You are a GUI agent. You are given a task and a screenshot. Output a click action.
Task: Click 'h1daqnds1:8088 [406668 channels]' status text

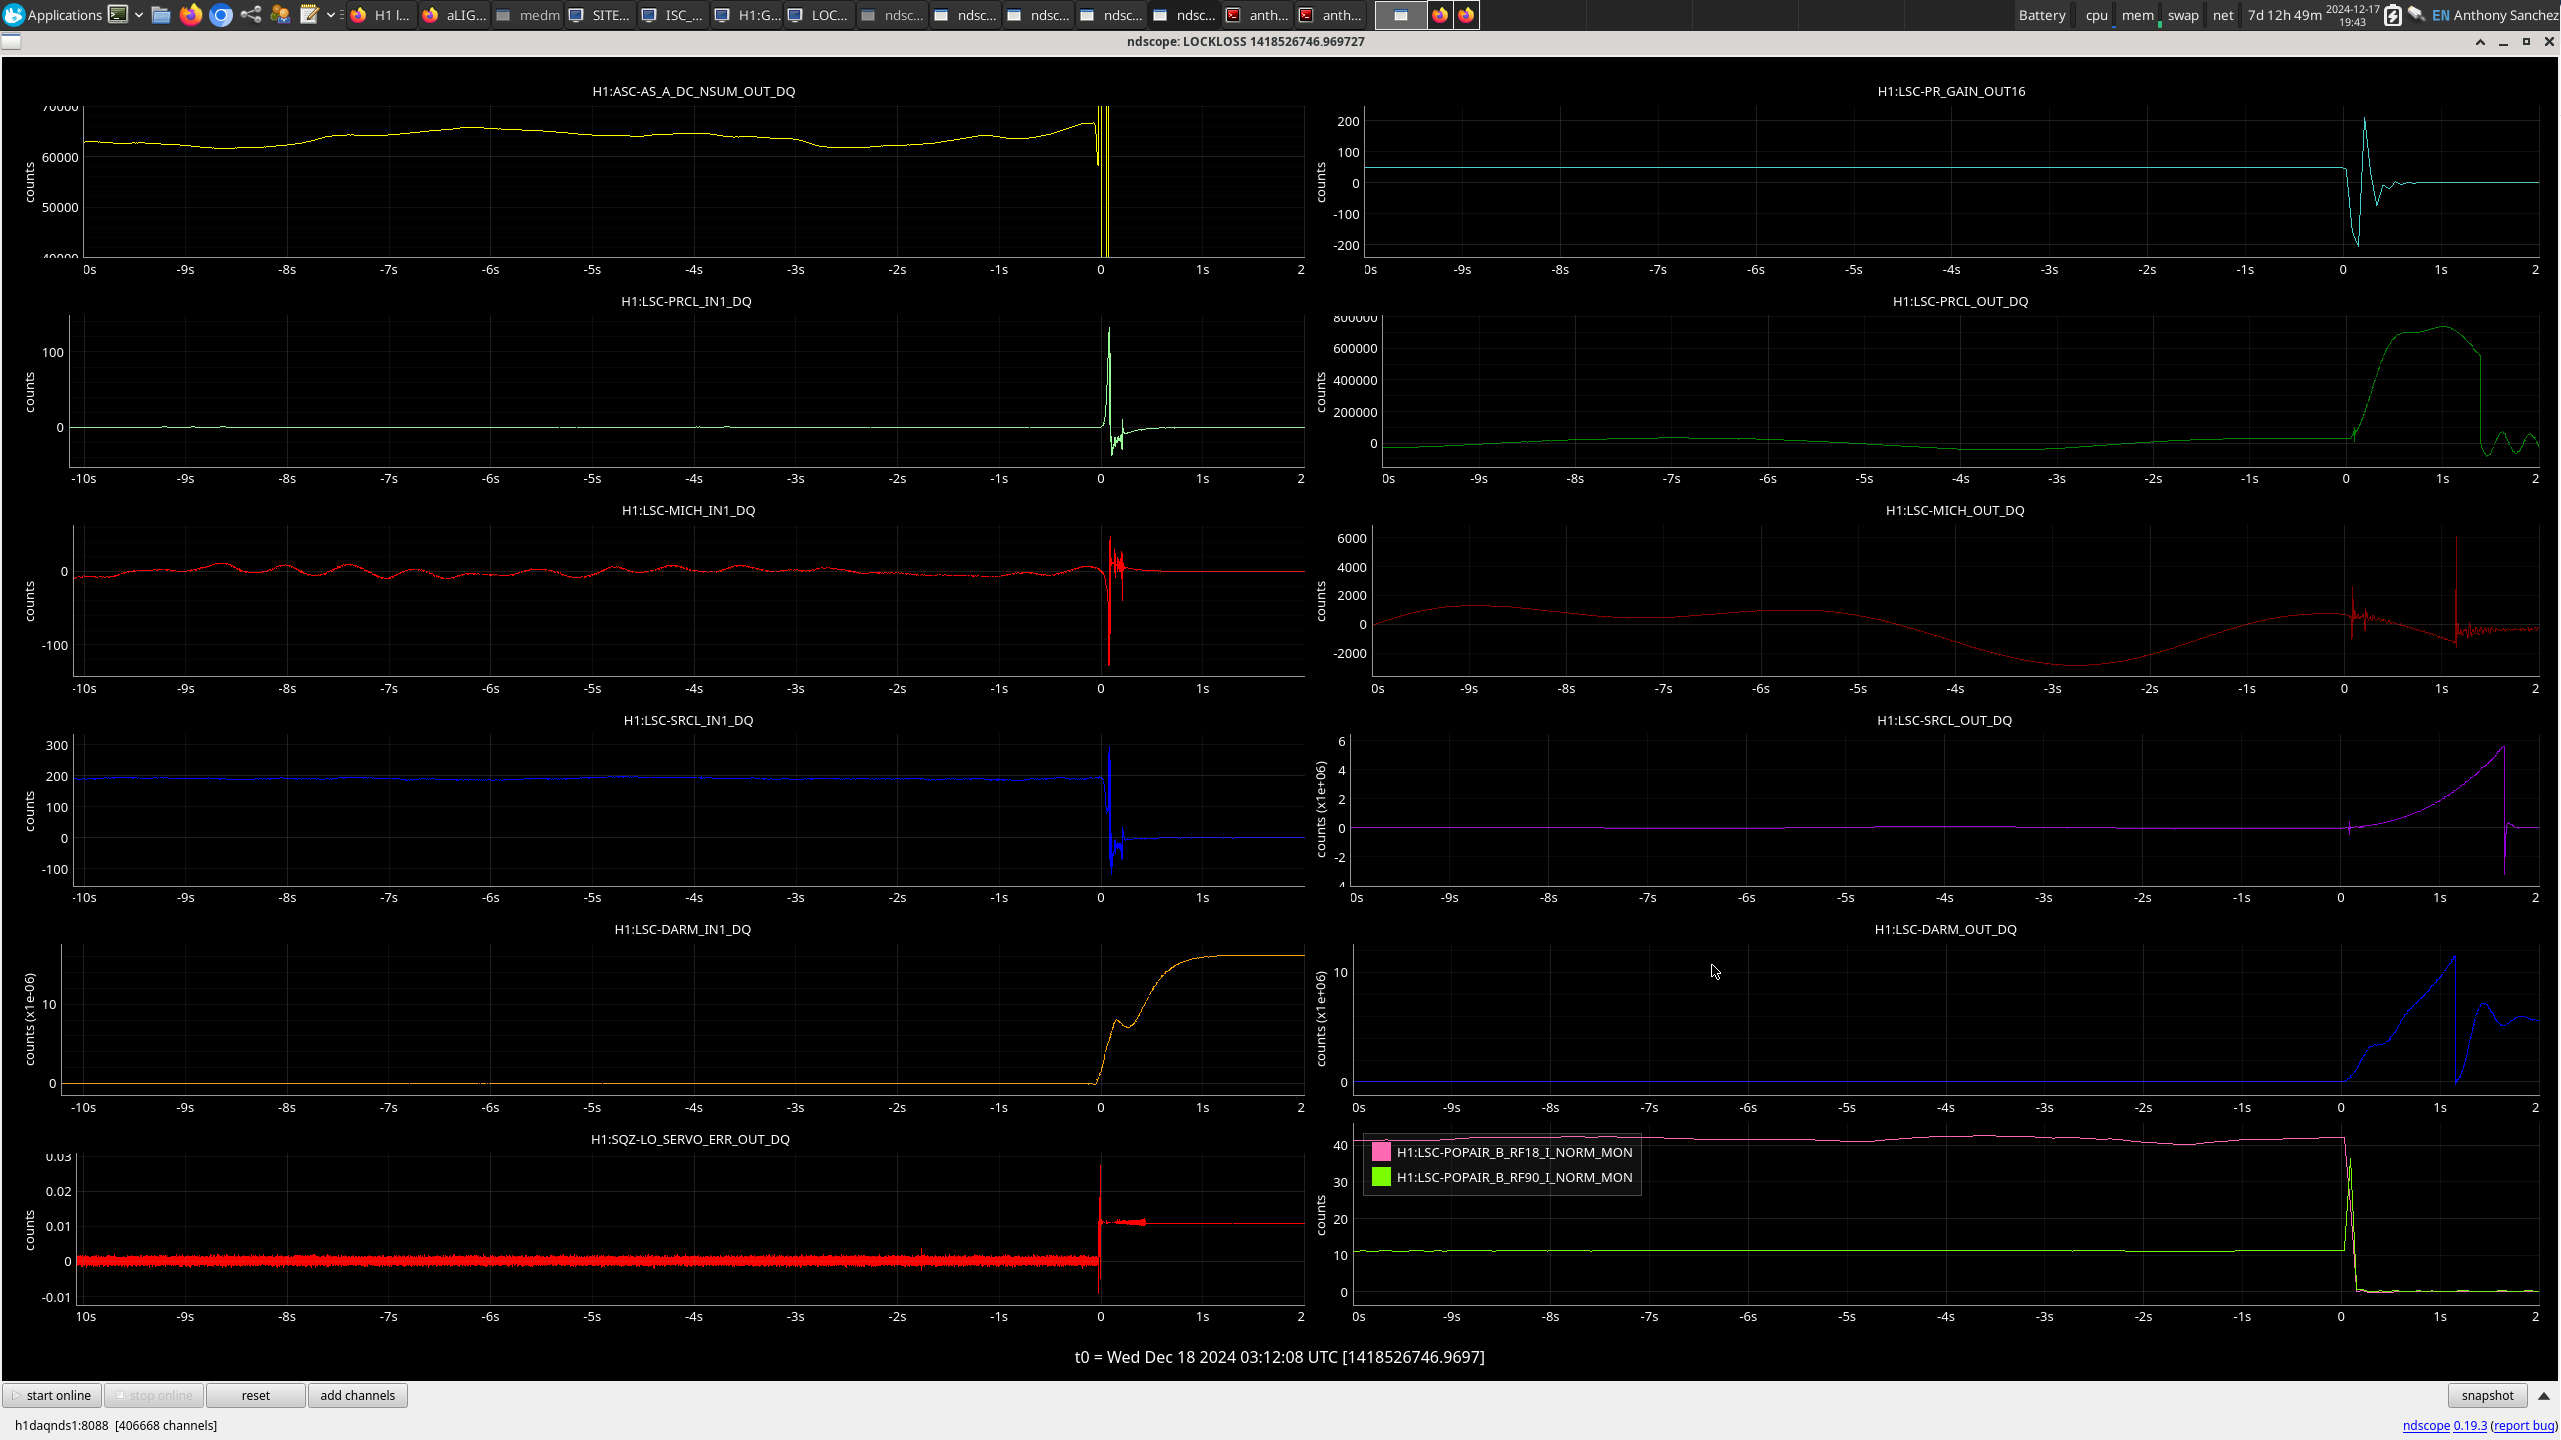[116, 1425]
